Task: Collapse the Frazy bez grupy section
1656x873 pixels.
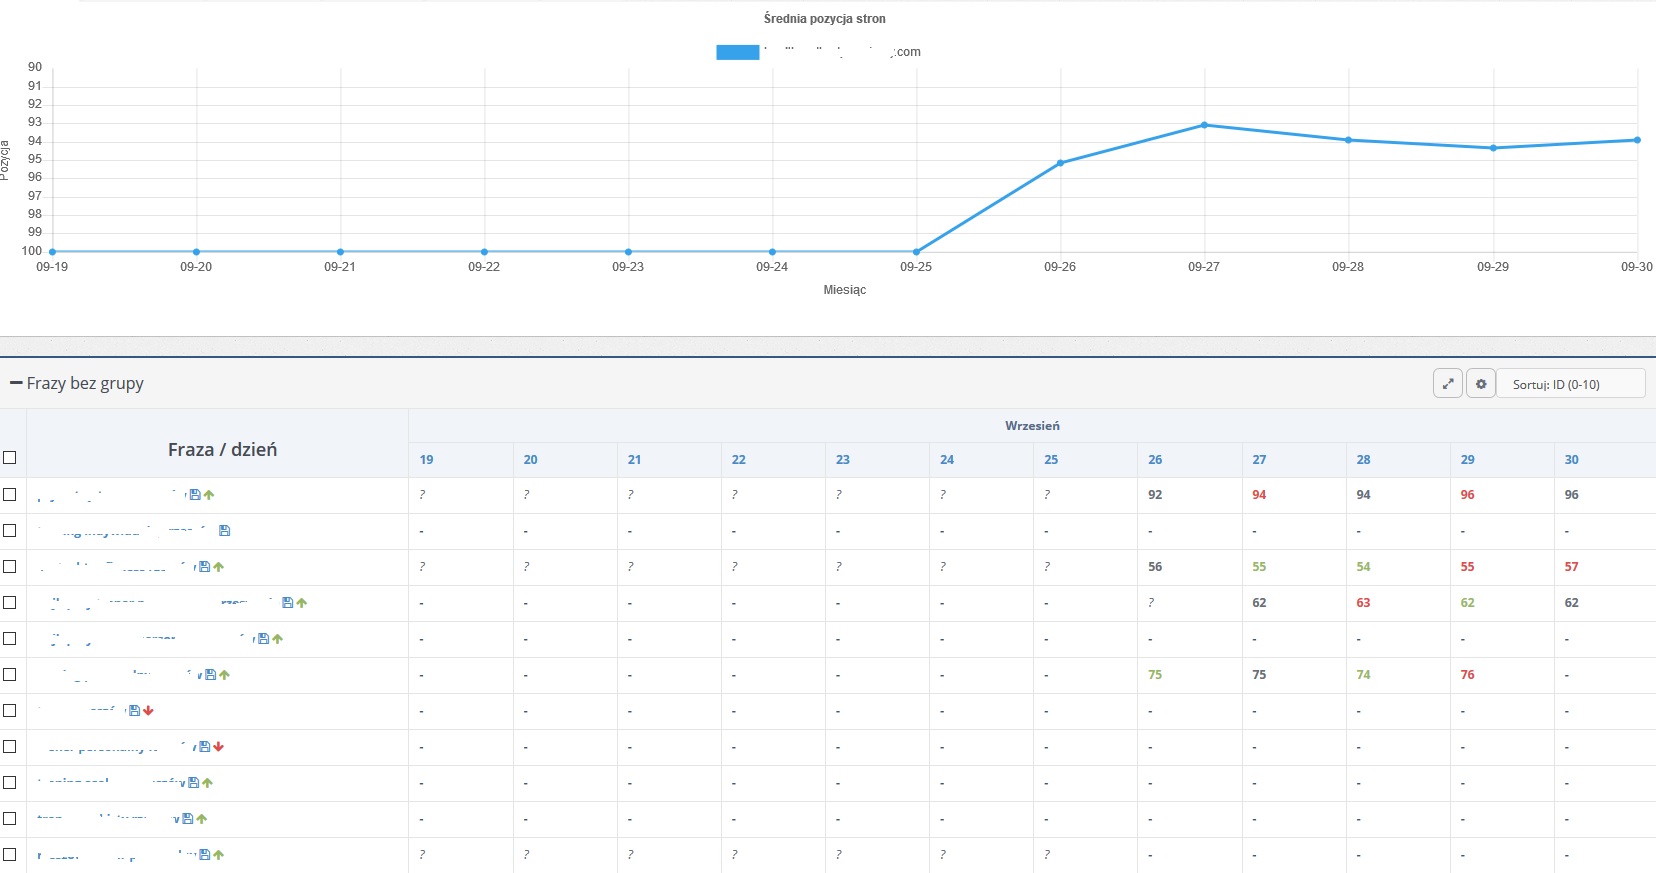Action: coord(16,383)
